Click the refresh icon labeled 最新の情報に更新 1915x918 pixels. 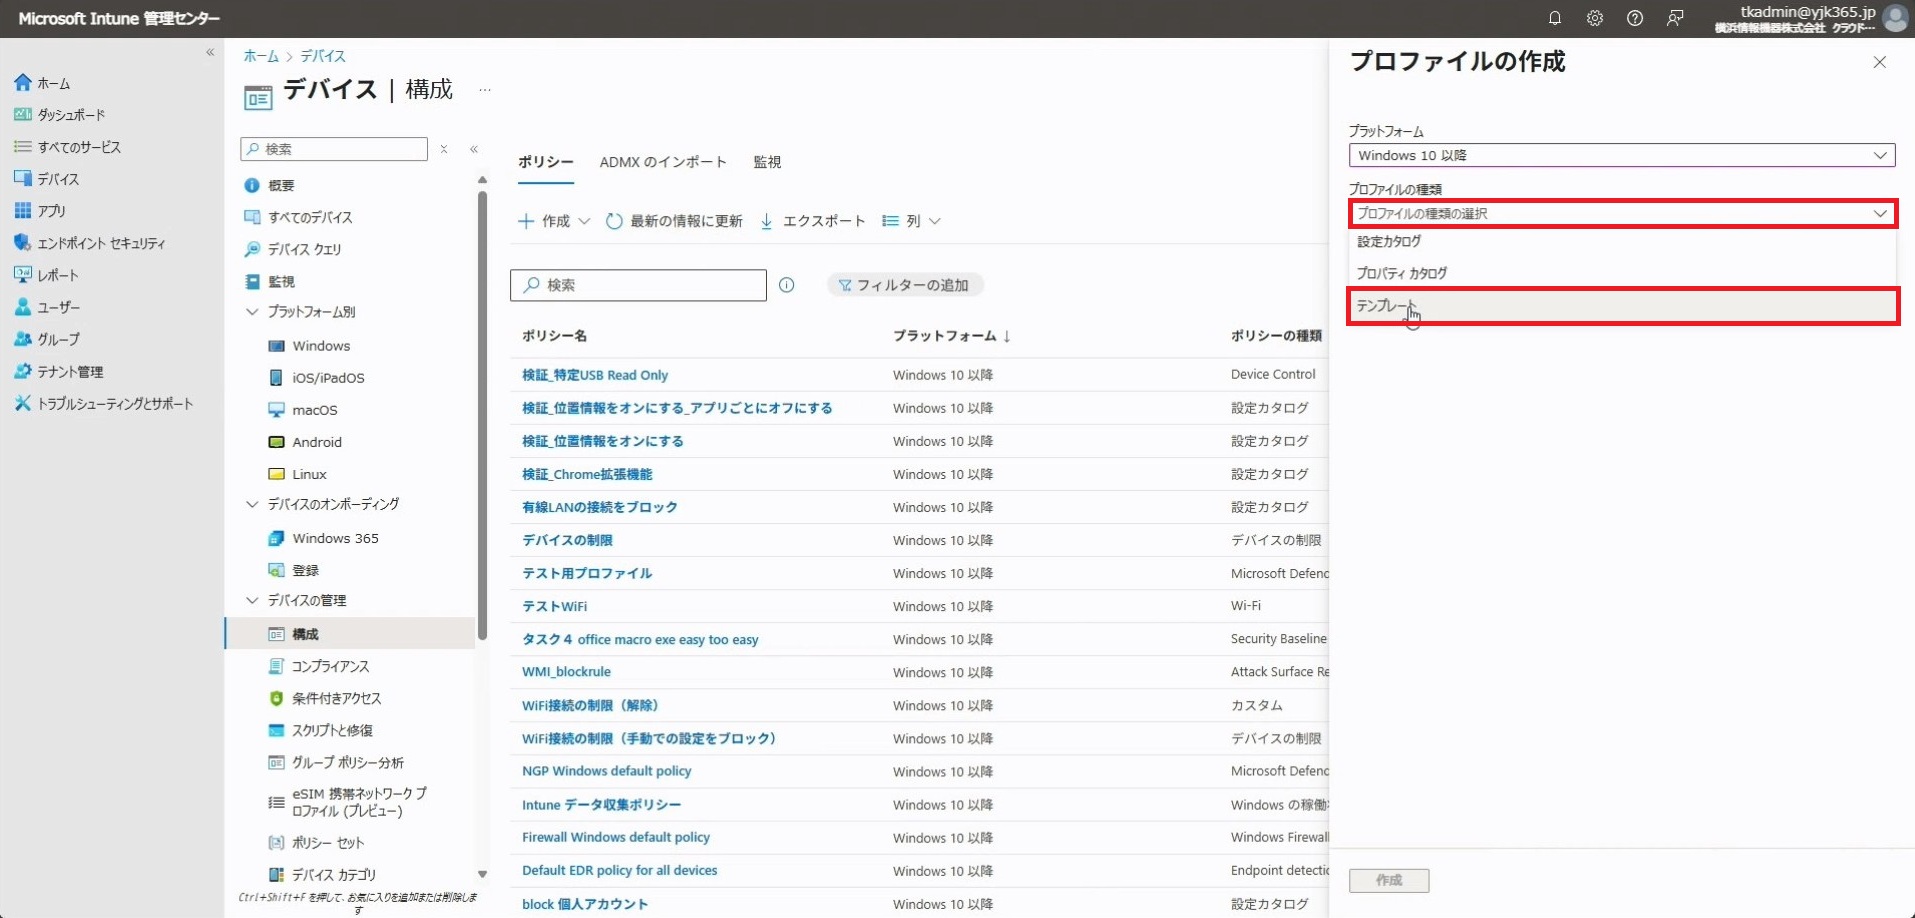615,221
